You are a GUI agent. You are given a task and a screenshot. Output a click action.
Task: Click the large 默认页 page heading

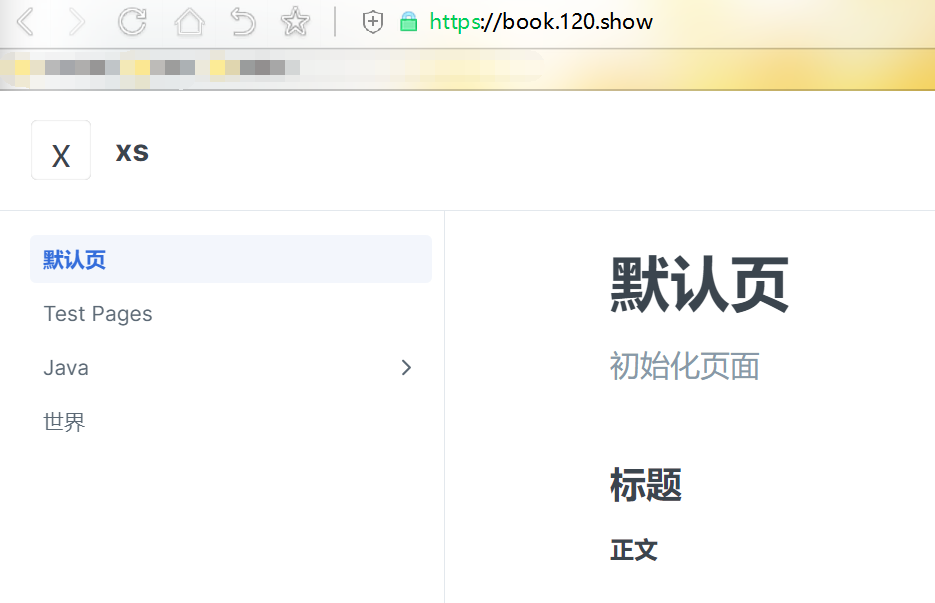[x=699, y=285]
